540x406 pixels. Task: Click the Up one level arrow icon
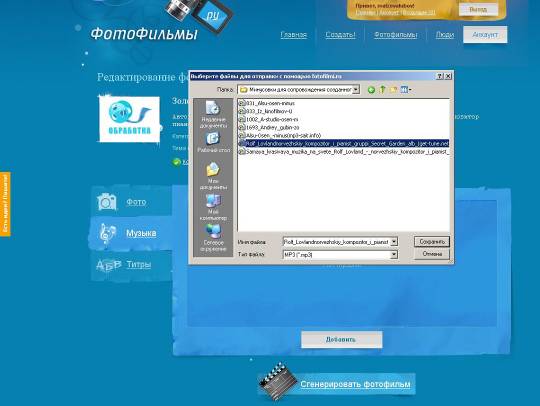coord(382,90)
